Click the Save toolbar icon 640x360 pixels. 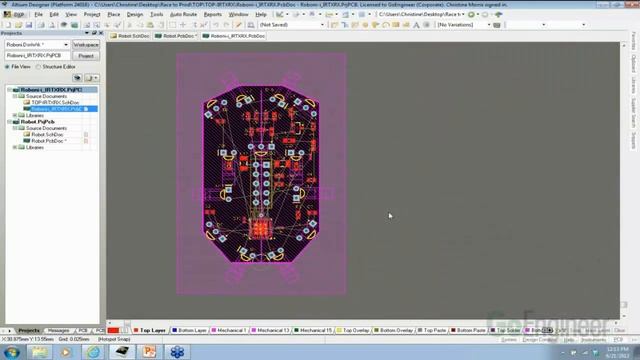(x=29, y=25)
